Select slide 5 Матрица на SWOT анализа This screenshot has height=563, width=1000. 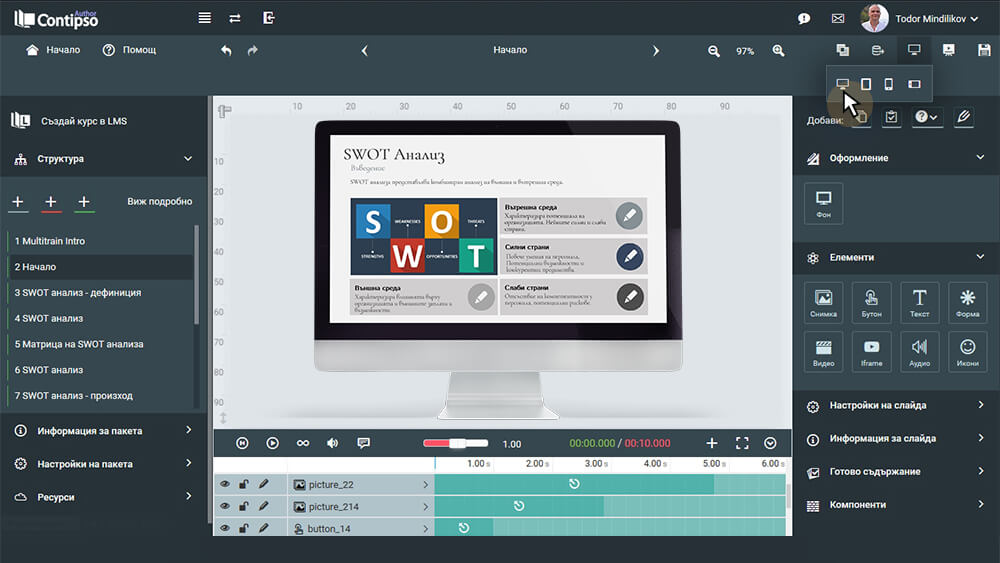point(100,344)
